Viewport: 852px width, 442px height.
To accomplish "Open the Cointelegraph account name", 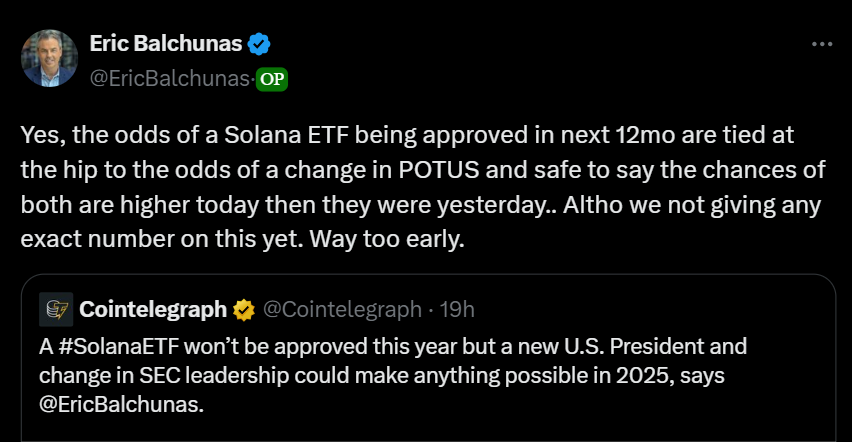I will click(x=153, y=309).
